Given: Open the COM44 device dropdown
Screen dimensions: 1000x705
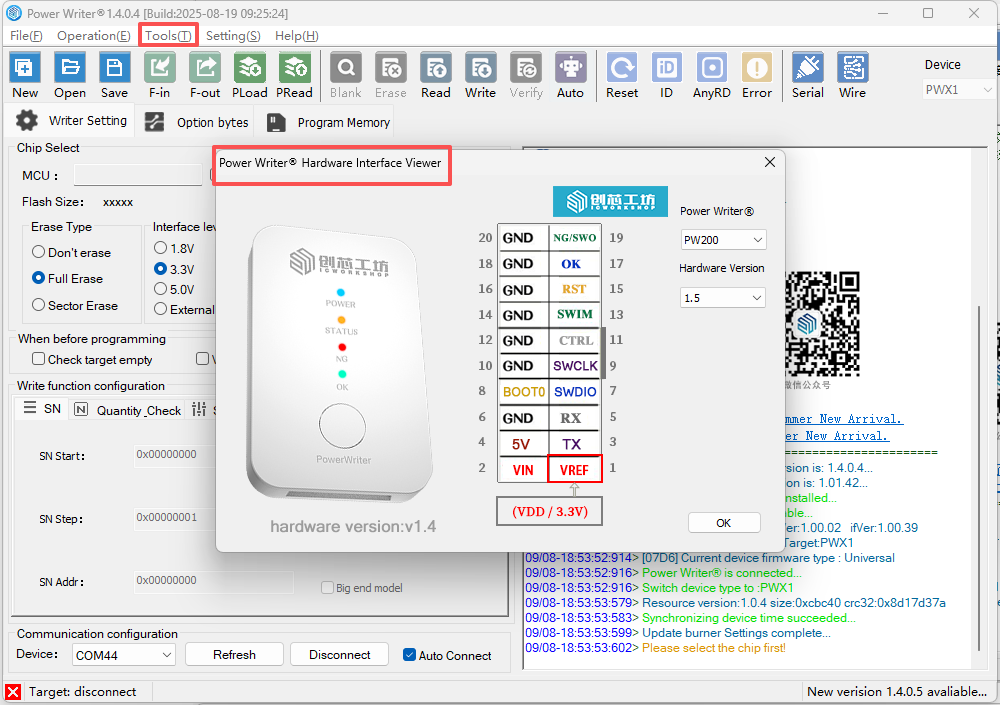Looking at the screenshot, I should [123, 655].
